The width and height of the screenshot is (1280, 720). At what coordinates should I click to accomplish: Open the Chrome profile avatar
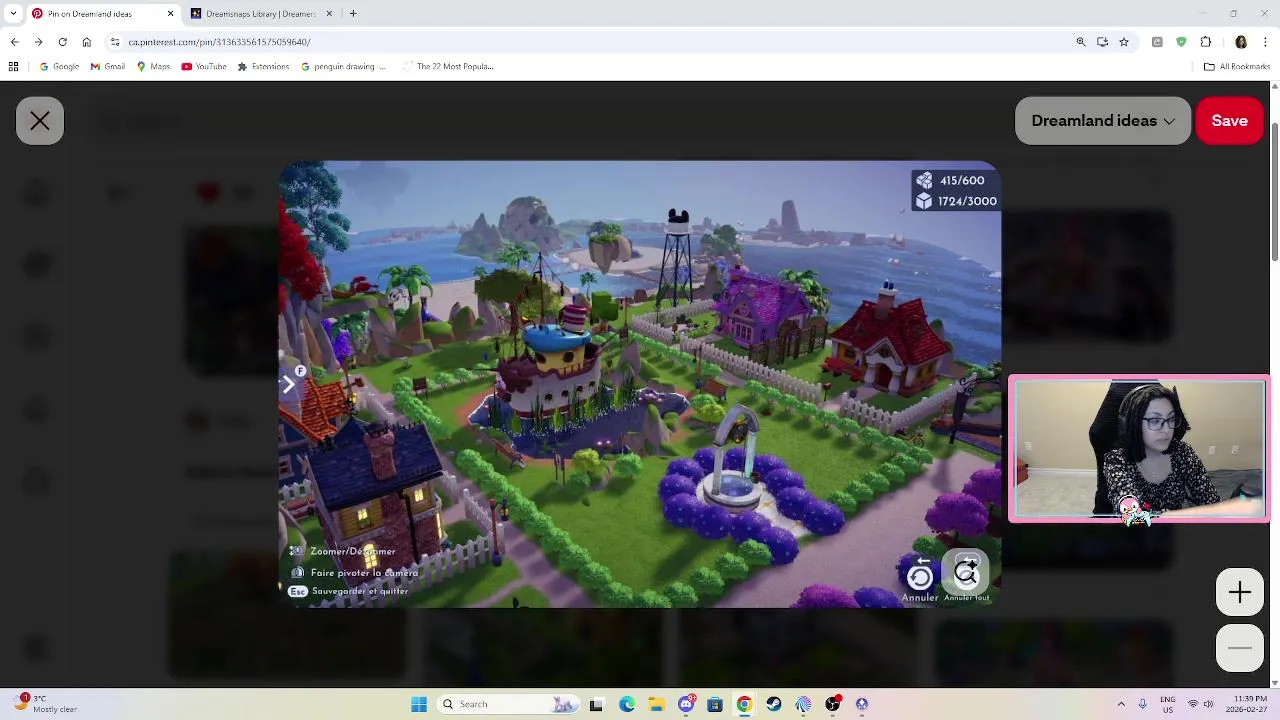pyautogui.click(x=1241, y=42)
